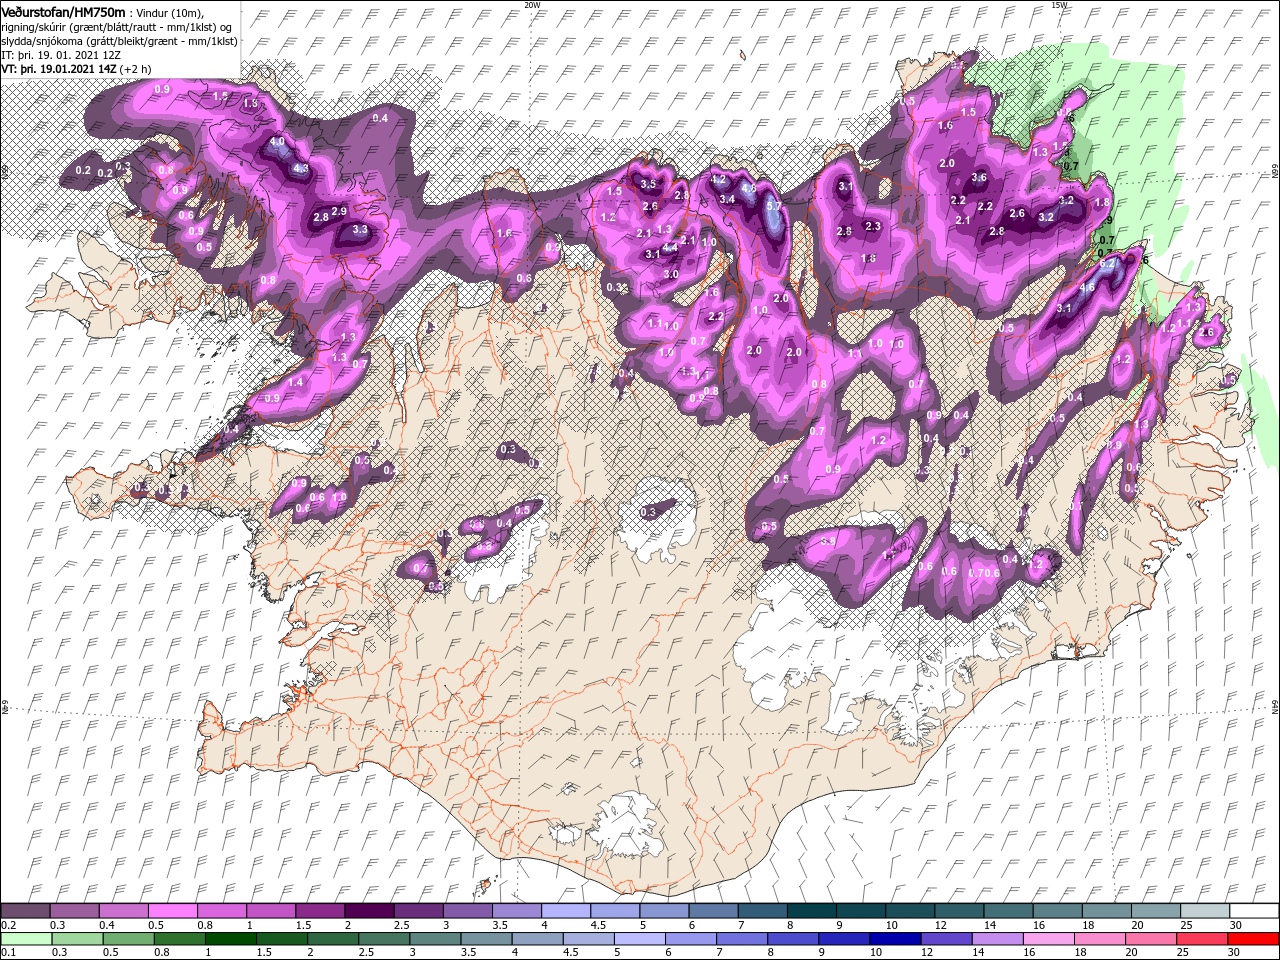Click the upper legend swatch between 1.5 and 2
Viewport: 1280px width, 960px height.
pyautogui.click(x=320, y=911)
